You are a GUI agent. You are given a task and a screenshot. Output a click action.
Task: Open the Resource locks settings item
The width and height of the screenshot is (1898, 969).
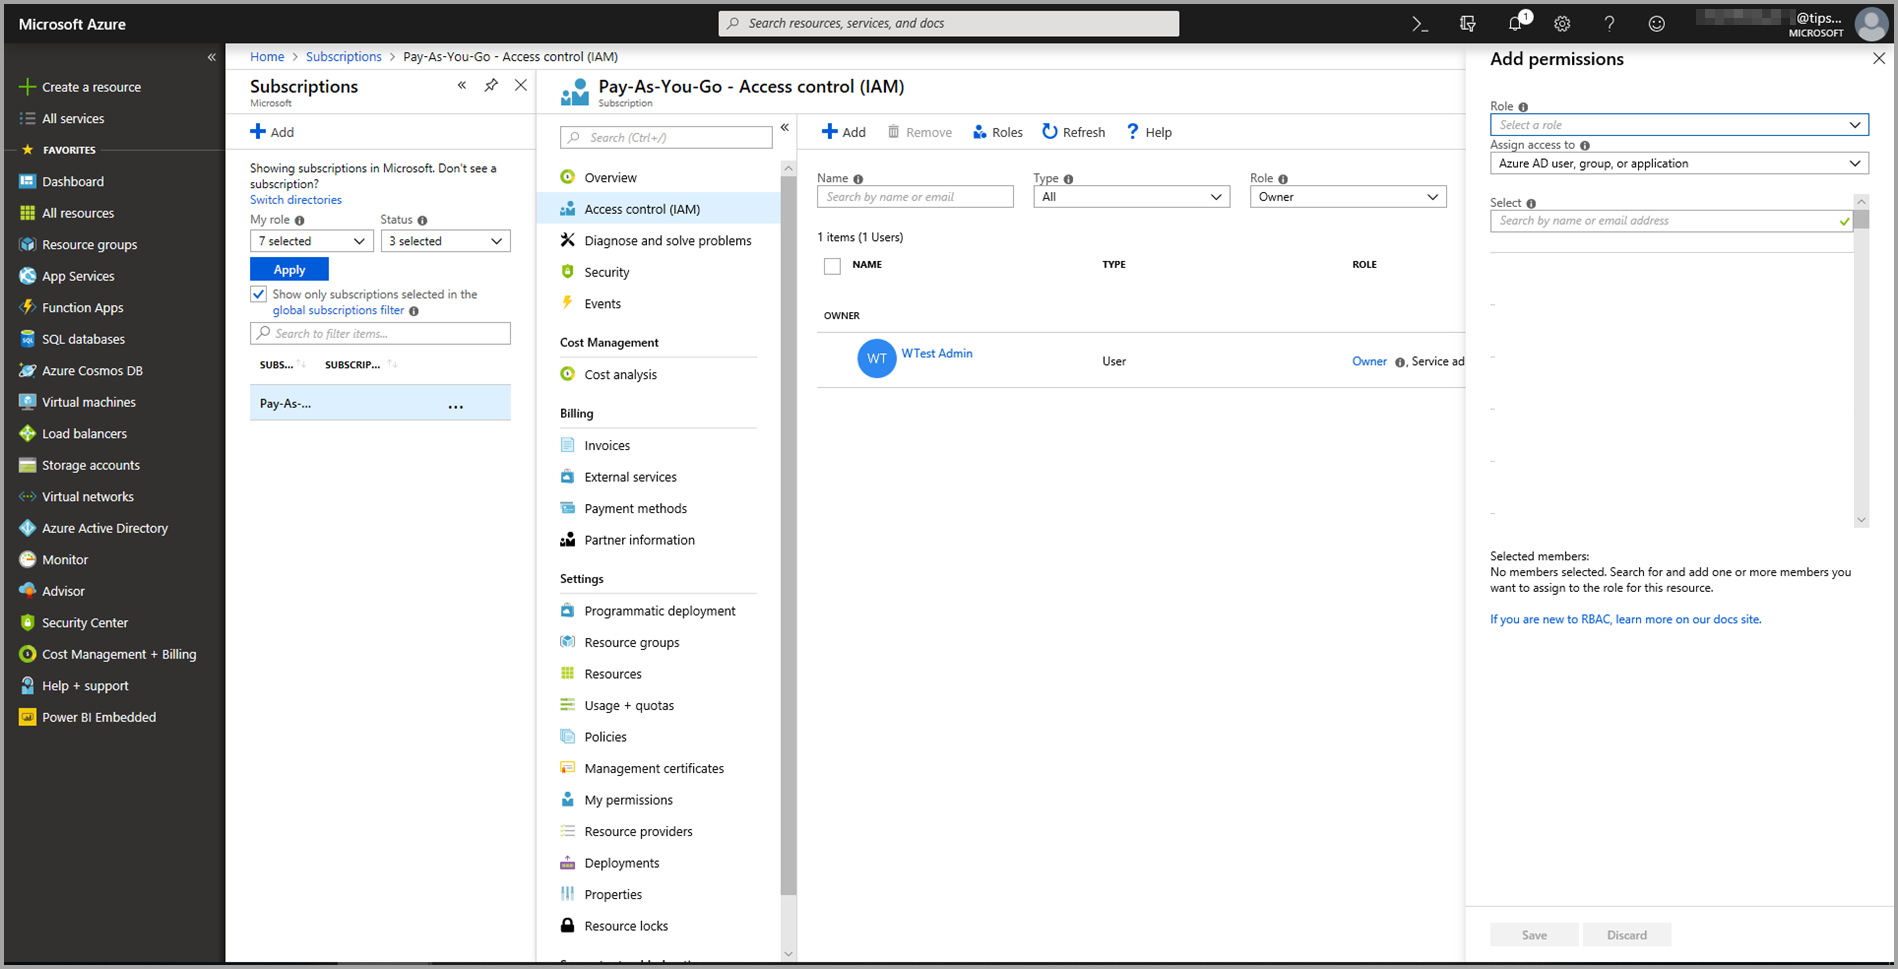pos(626,925)
